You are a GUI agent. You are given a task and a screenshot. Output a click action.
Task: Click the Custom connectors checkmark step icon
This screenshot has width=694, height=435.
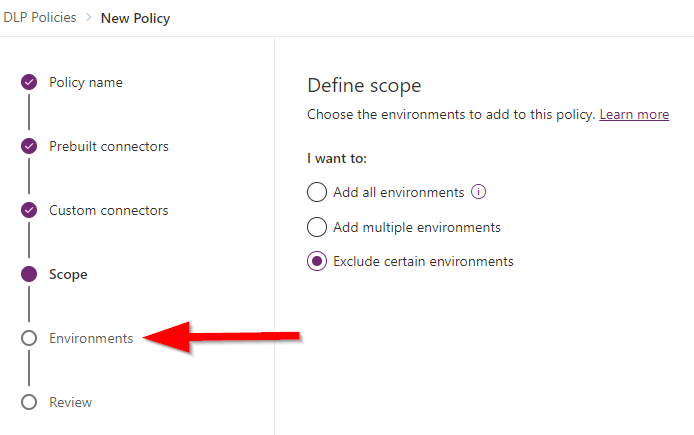coord(29,210)
